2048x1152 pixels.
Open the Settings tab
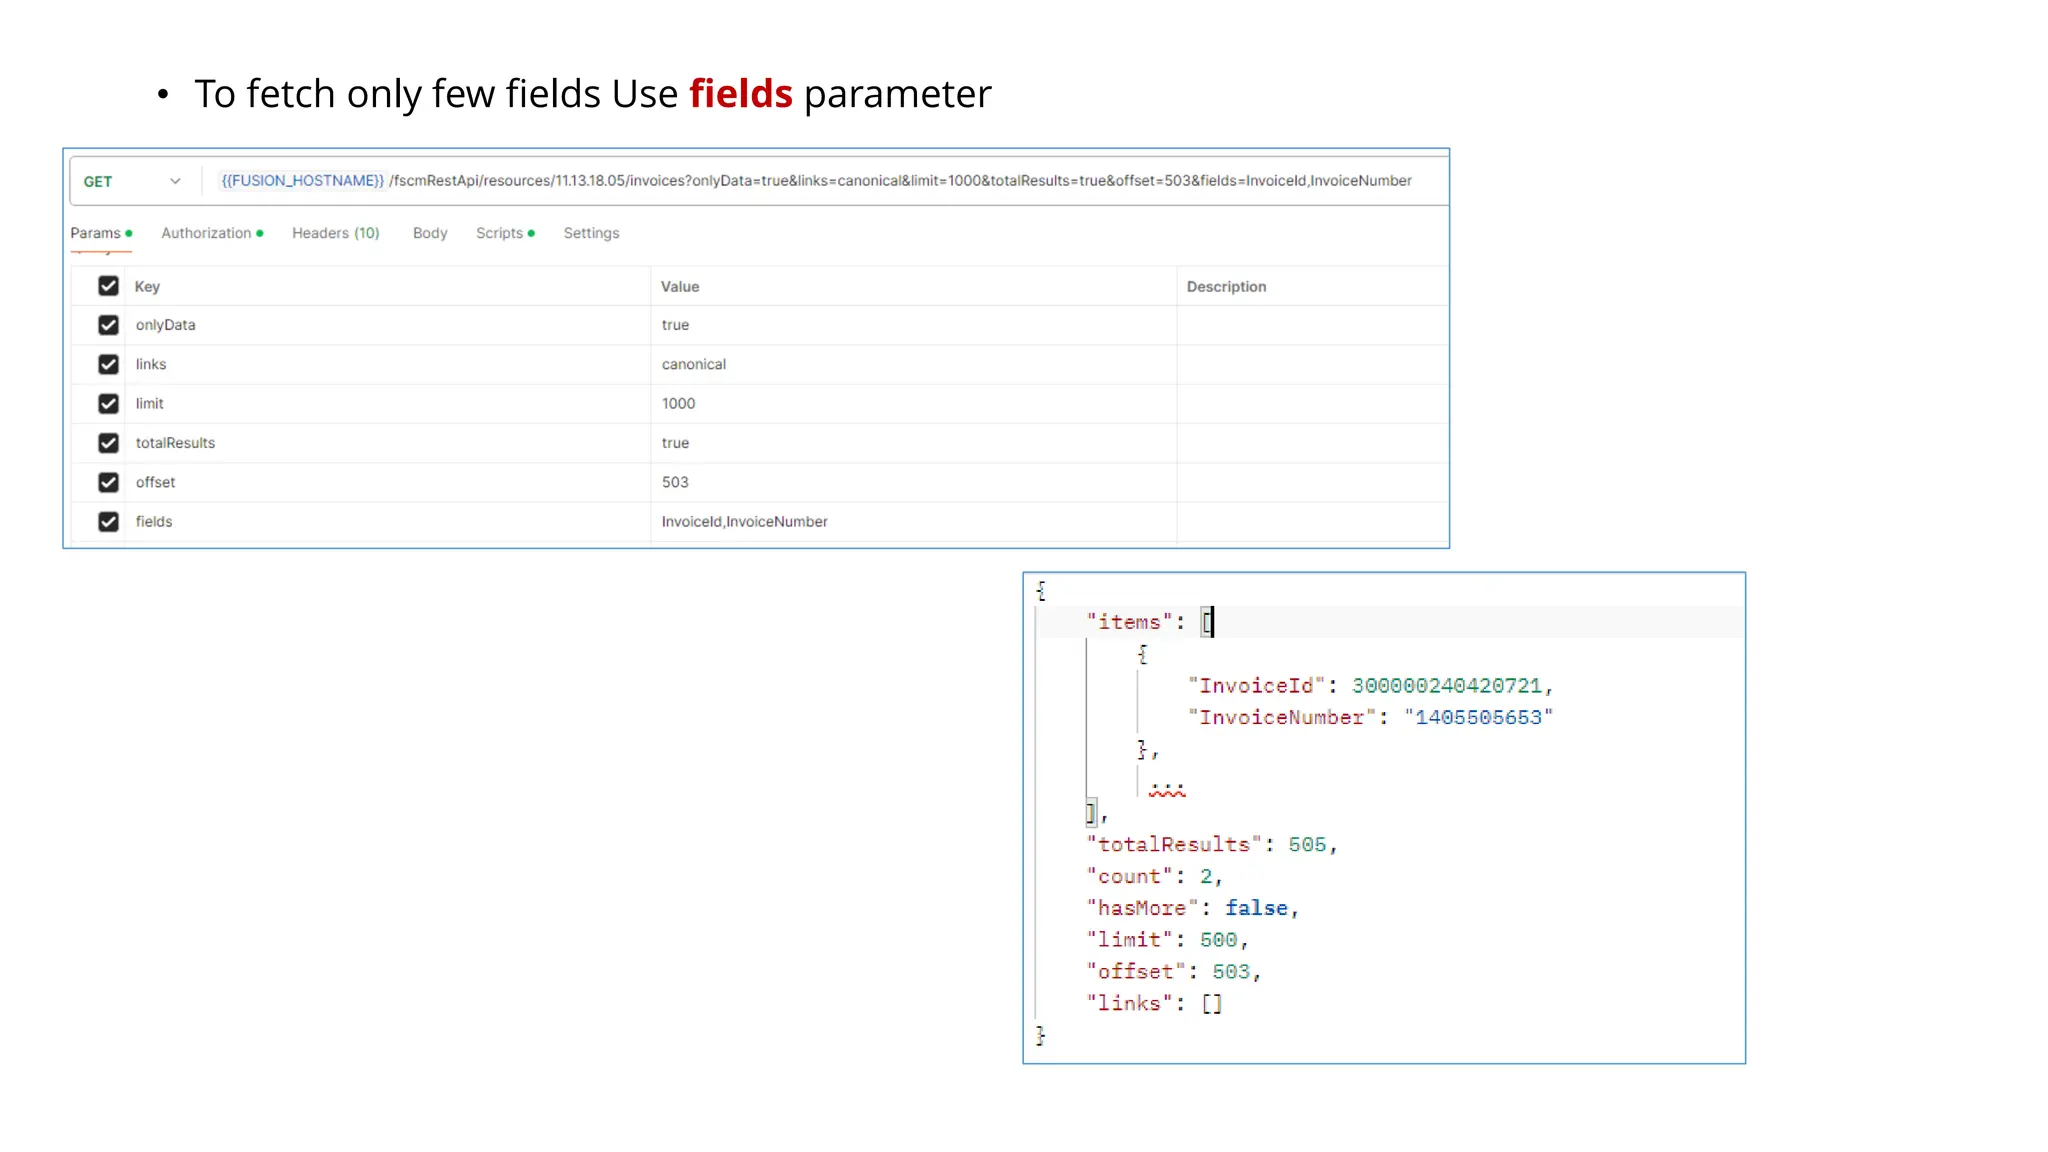tap(591, 233)
